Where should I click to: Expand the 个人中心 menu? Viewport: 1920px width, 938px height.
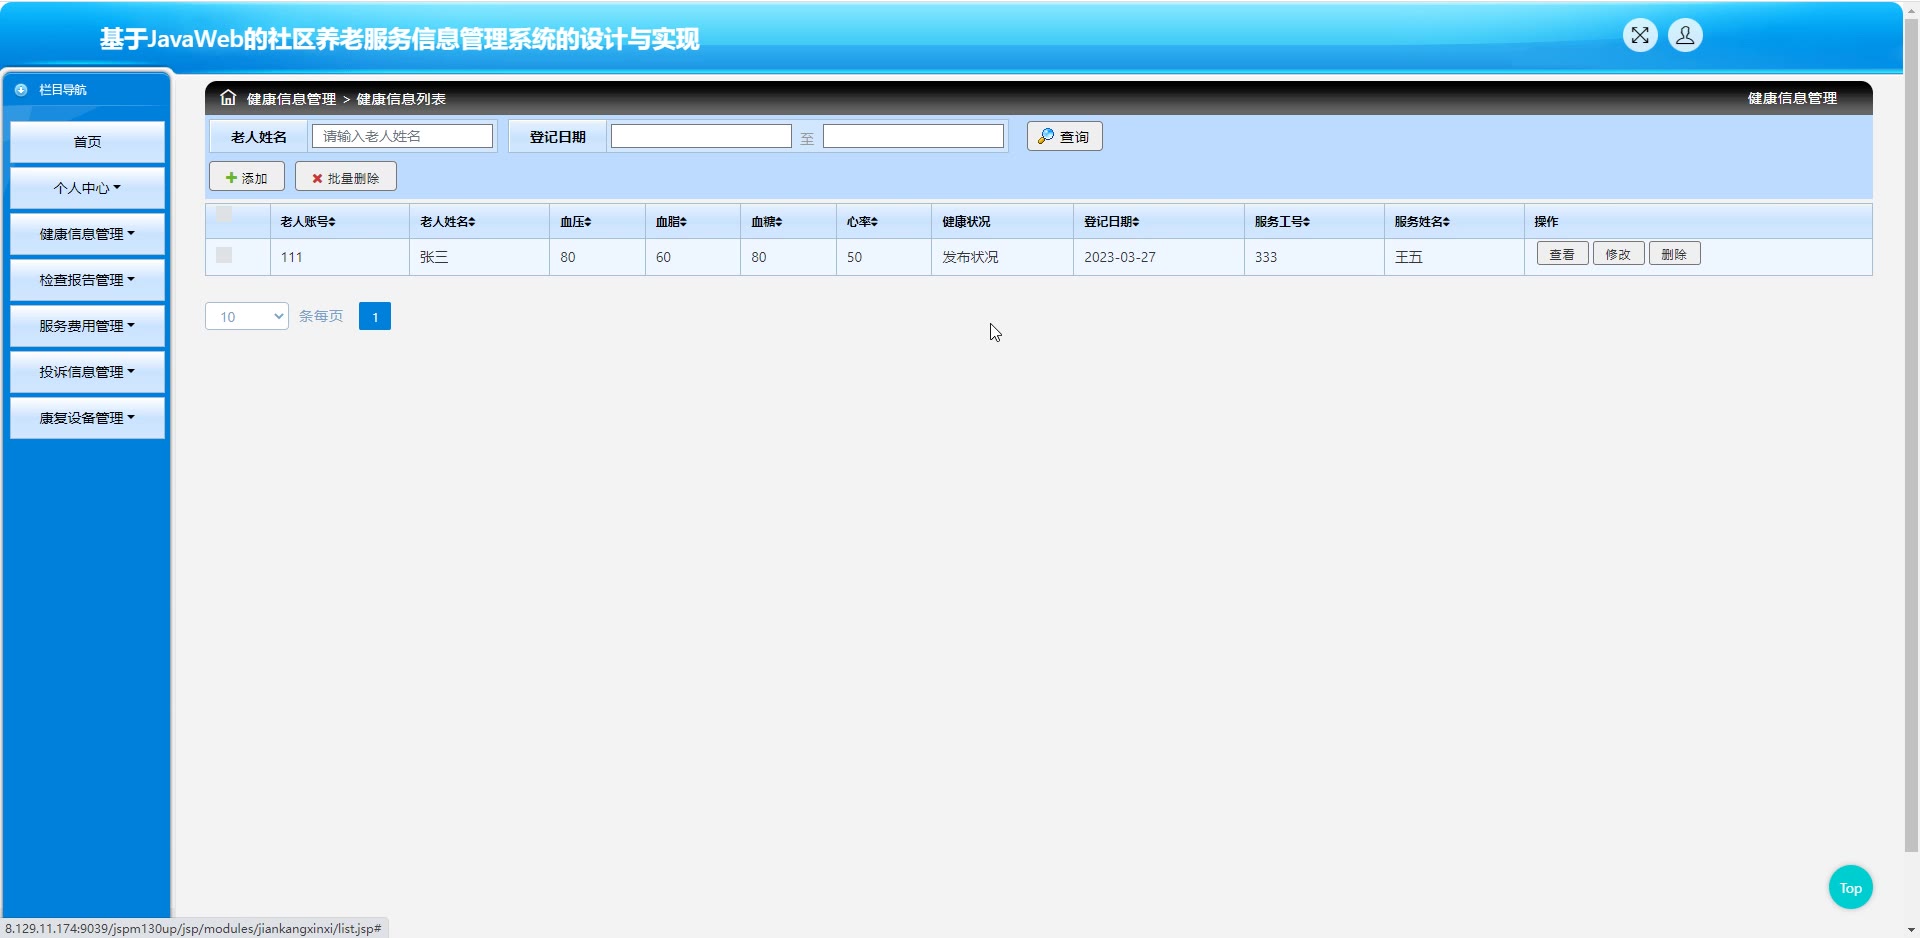tap(87, 188)
